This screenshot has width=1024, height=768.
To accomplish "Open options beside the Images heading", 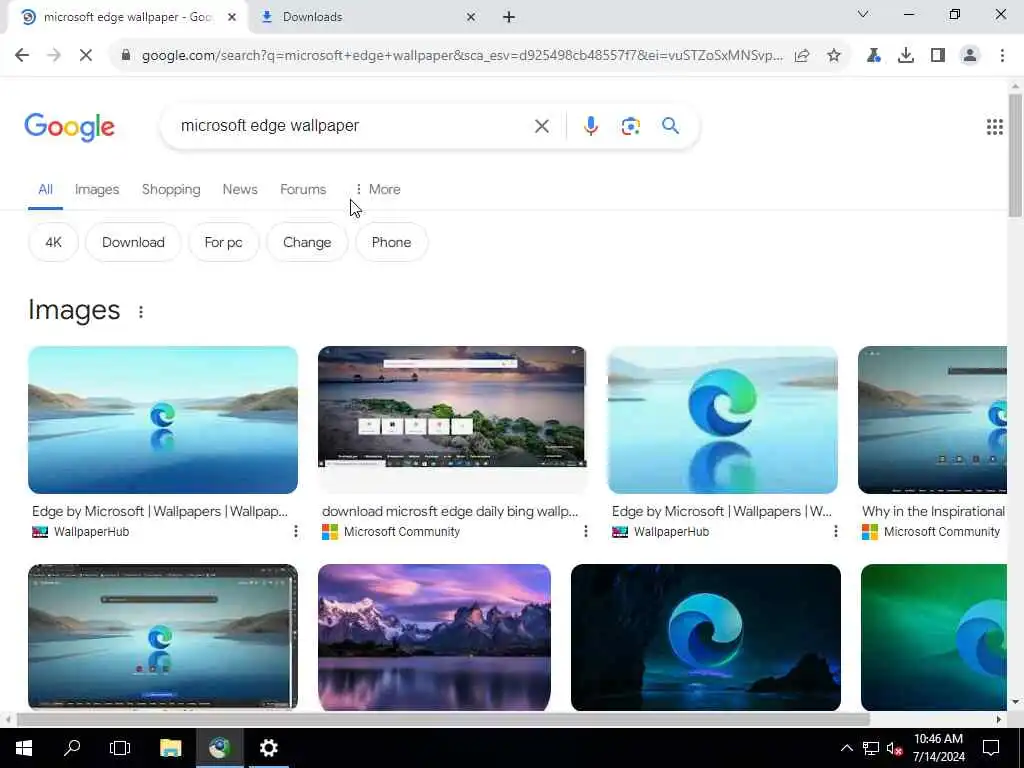I will point(141,312).
